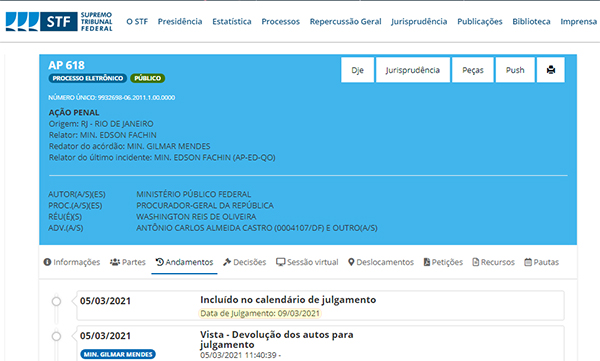Viewport: 600px width, 361px height.
Task: Switch to the Partes tab
Action: pyautogui.click(x=128, y=262)
